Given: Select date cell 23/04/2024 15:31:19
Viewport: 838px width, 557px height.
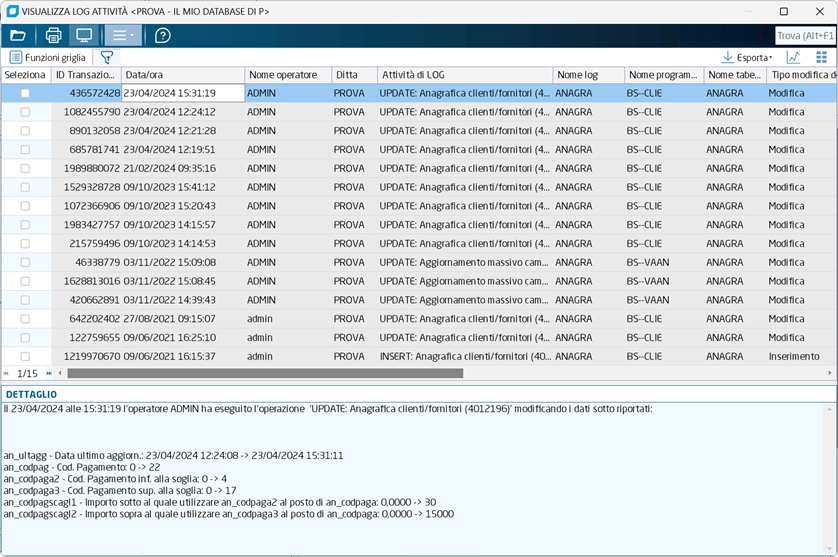Looking at the screenshot, I should click(183, 93).
